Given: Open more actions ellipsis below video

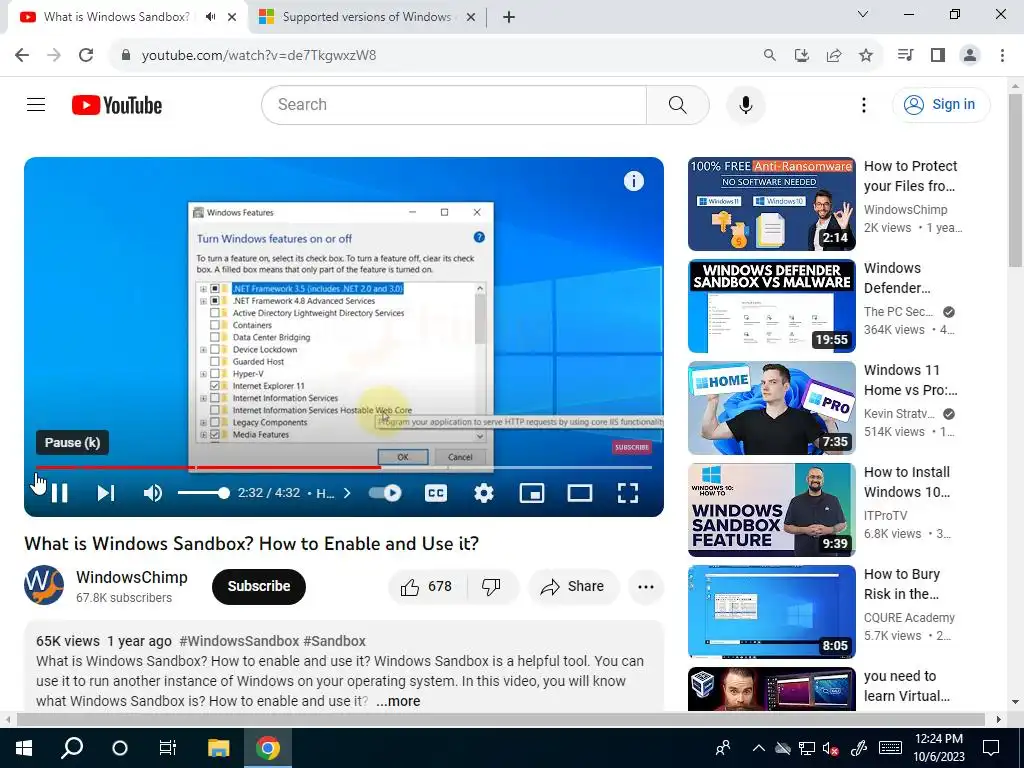Looking at the screenshot, I should (646, 586).
